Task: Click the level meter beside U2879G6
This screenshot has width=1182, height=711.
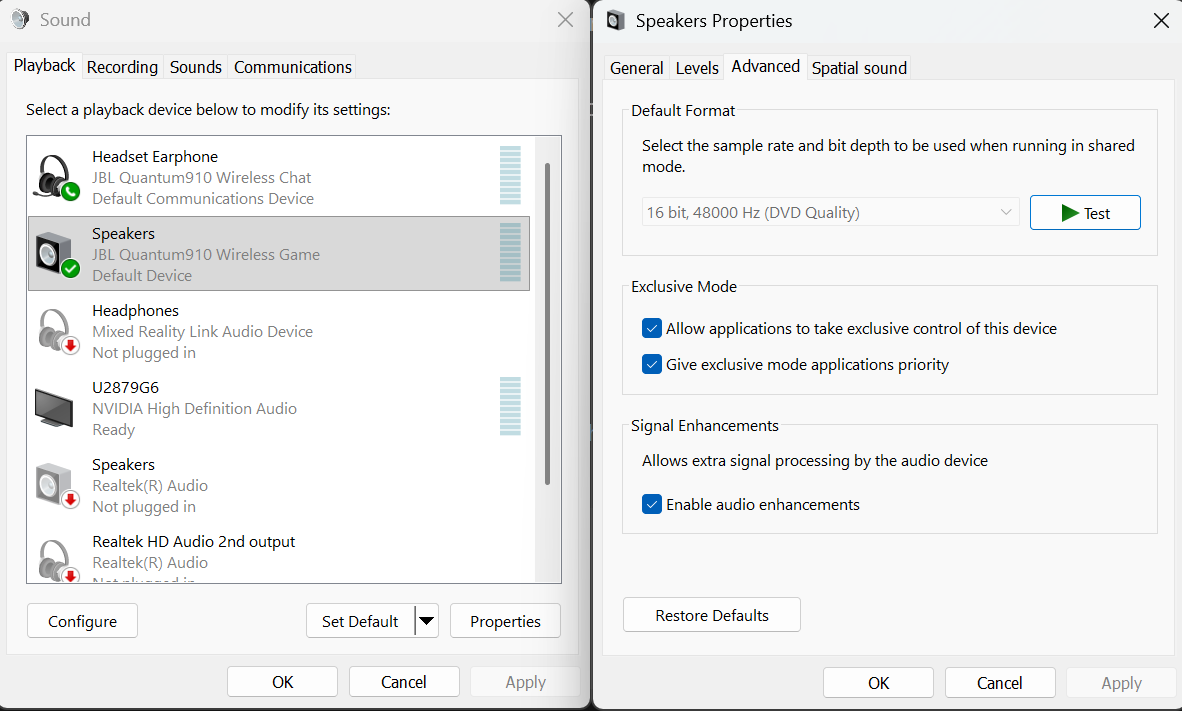Action: point(510,408)
